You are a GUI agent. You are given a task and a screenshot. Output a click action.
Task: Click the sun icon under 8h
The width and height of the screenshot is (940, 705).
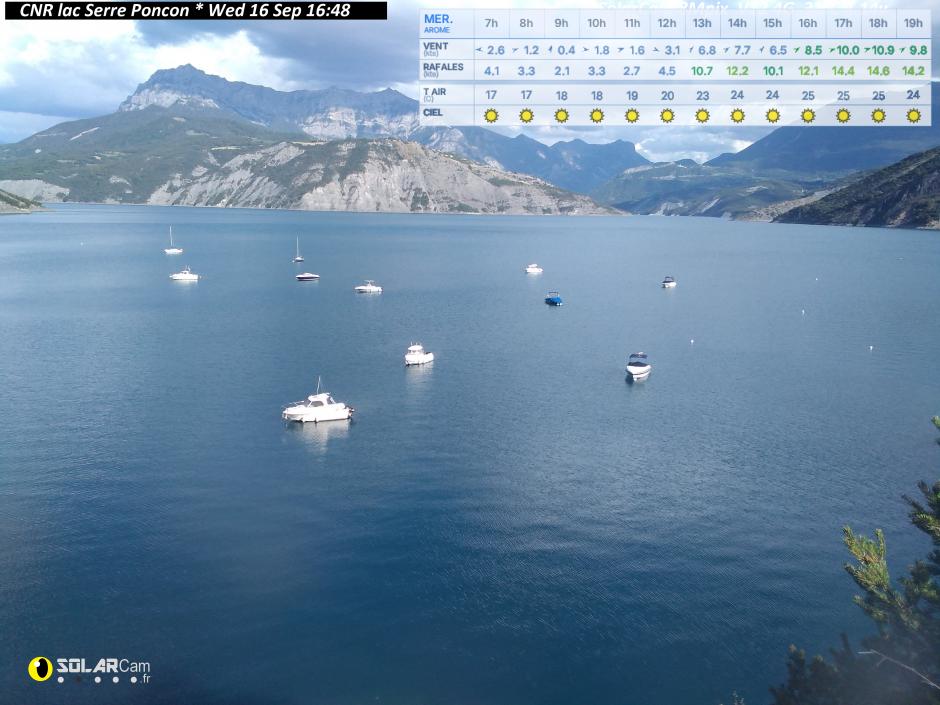point(526,116)
